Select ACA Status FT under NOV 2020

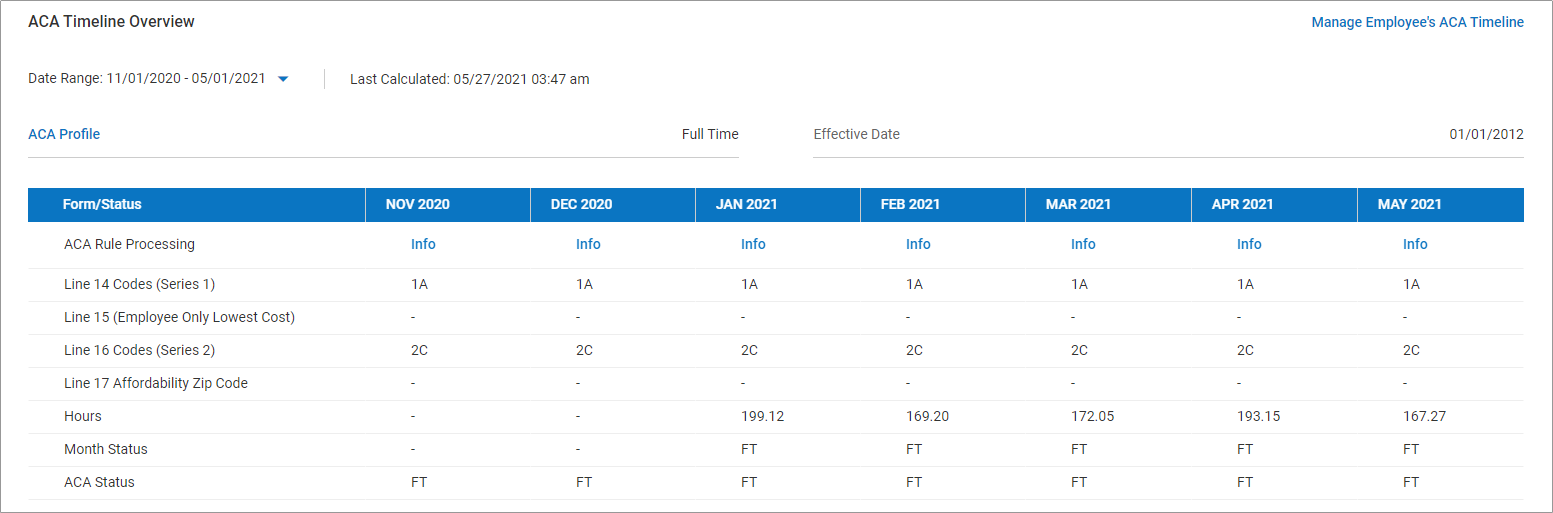pyautogui.click(x=419, y=482)
